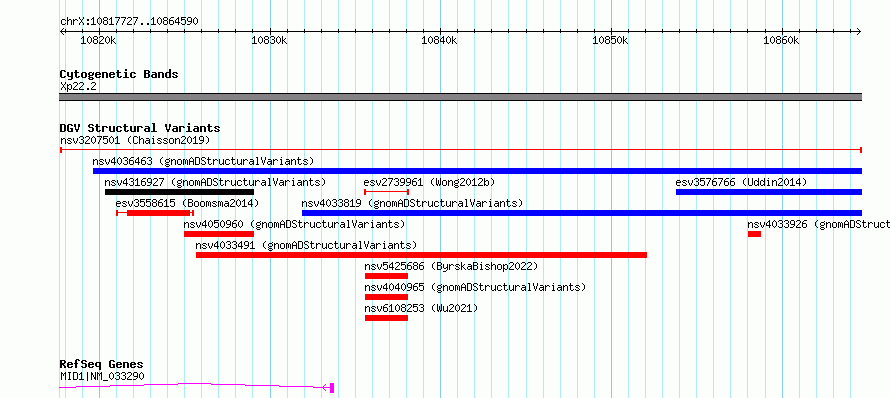Click the Xp22.2 cytogenetic band bar
890x398 pixels.
460,97
